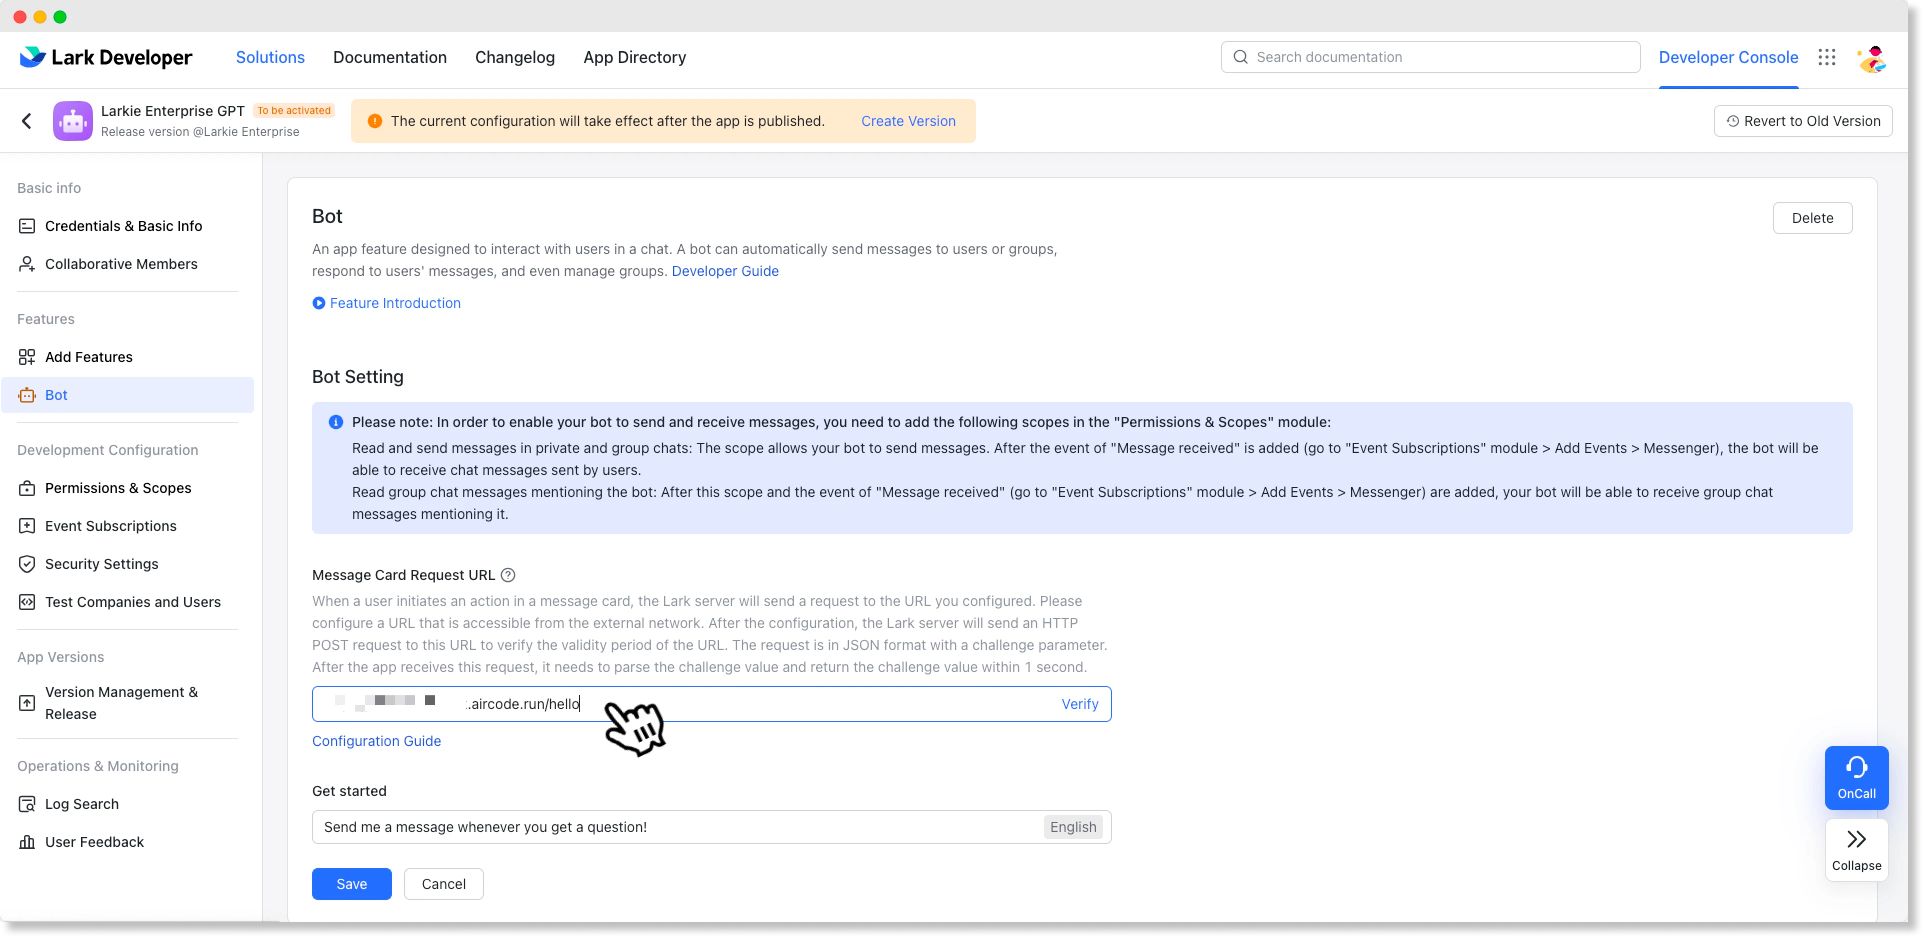Click Revert to Old Version button
Image resolution: width=1924 pixels, height=938 pixels.
(x=1802, y=121)
